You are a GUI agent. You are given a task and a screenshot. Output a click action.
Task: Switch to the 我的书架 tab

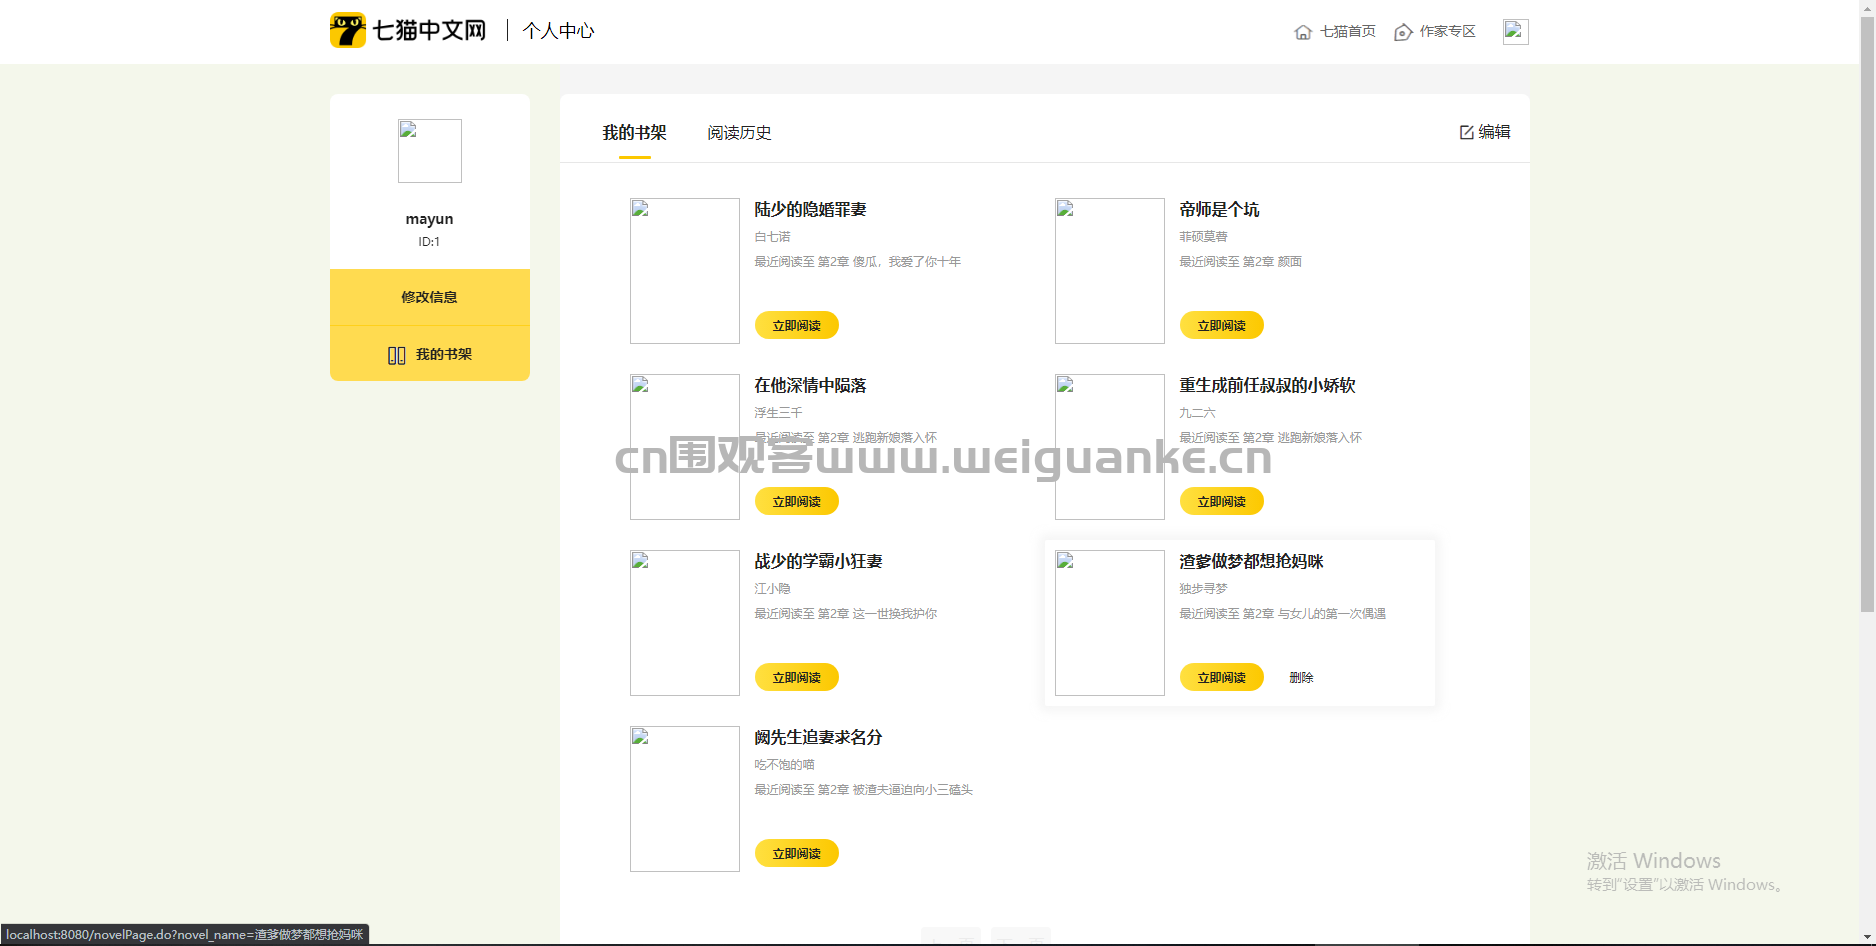(x=634, y=132)
